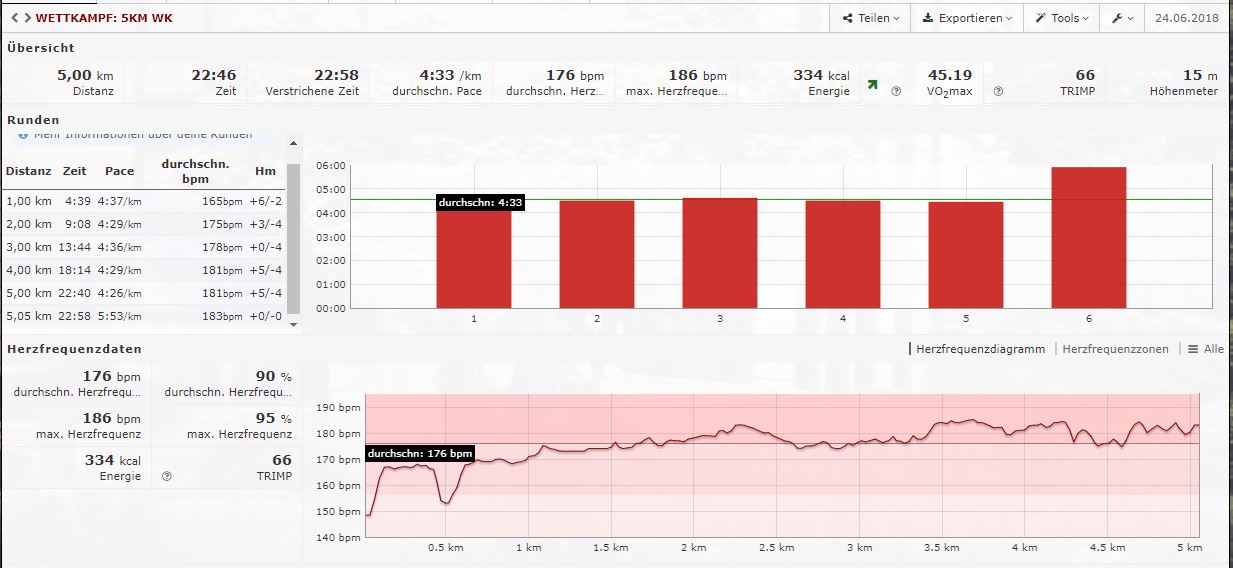Click help icon in Herzfrequenzdaten Energie row
Image resolution: width=1233 pixels, height=568 pixels.
point(167,477)
